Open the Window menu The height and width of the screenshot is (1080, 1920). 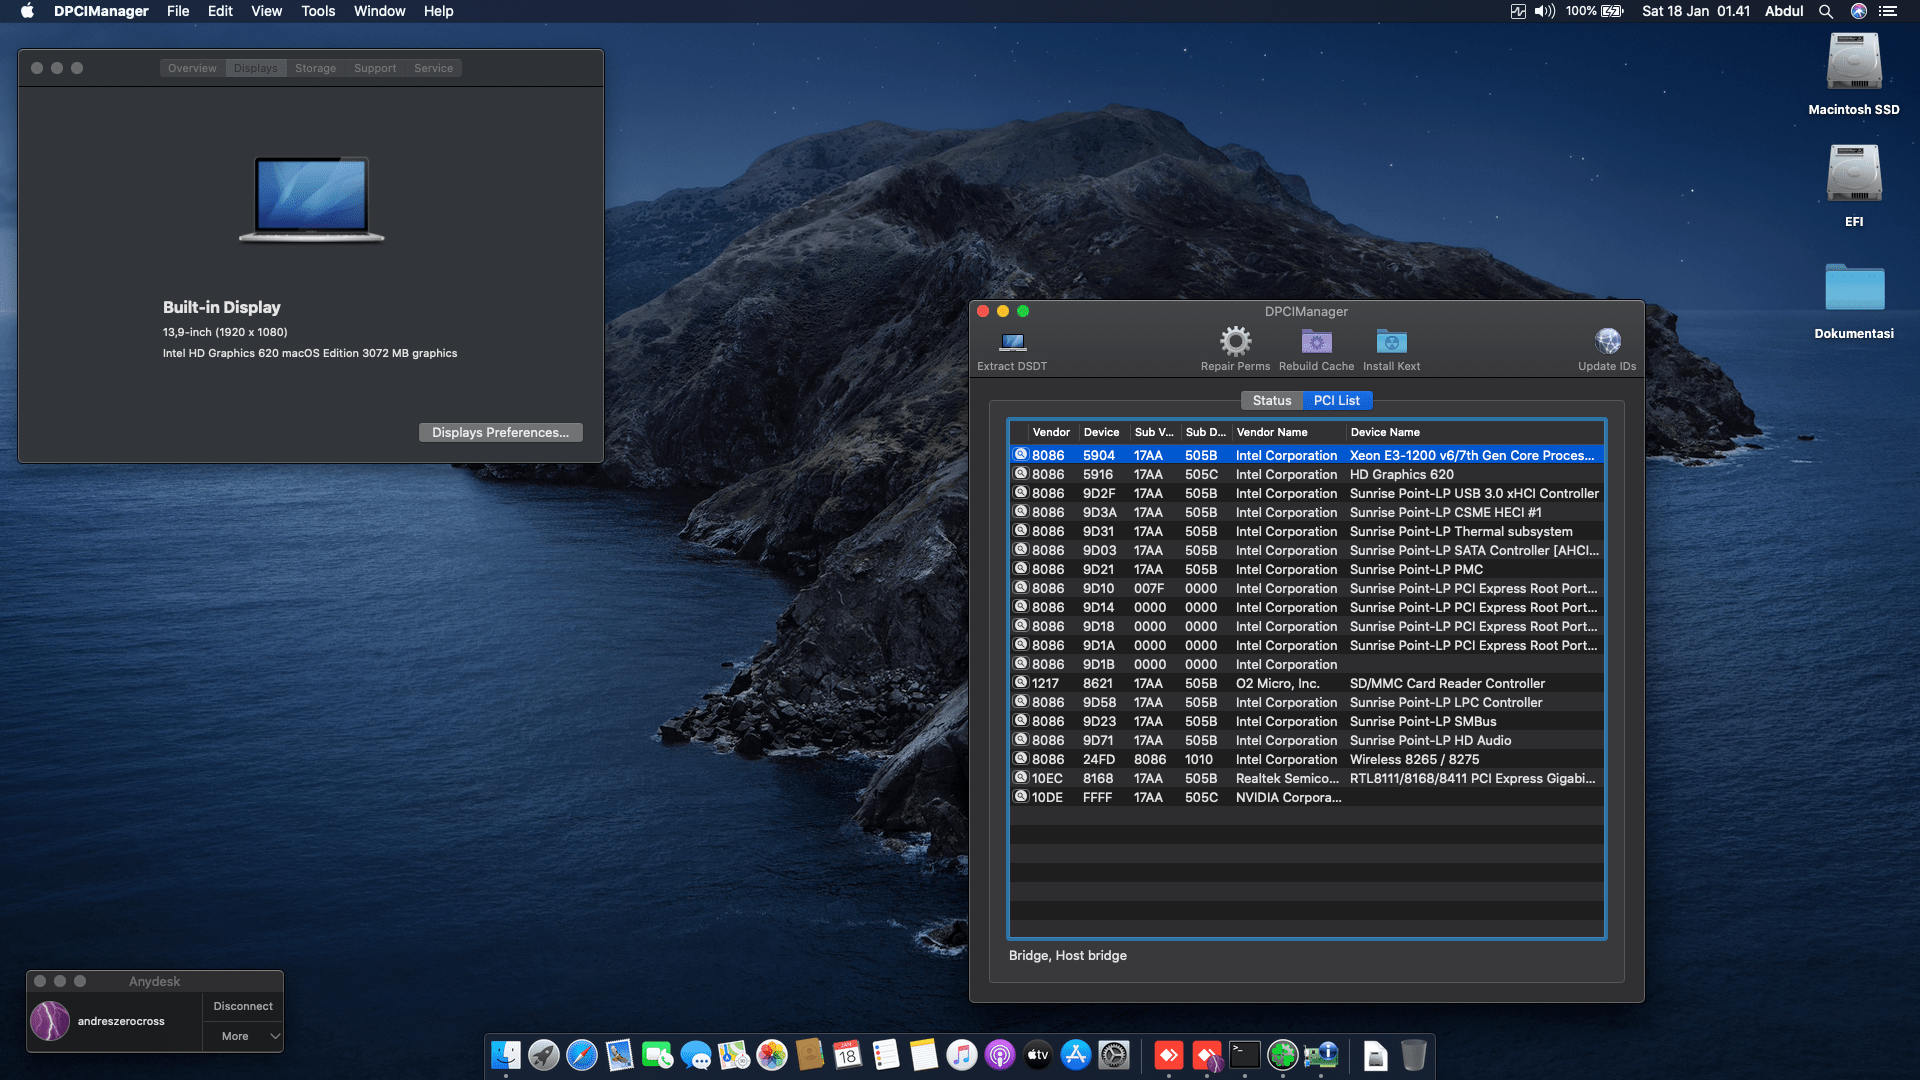point(379,11)
